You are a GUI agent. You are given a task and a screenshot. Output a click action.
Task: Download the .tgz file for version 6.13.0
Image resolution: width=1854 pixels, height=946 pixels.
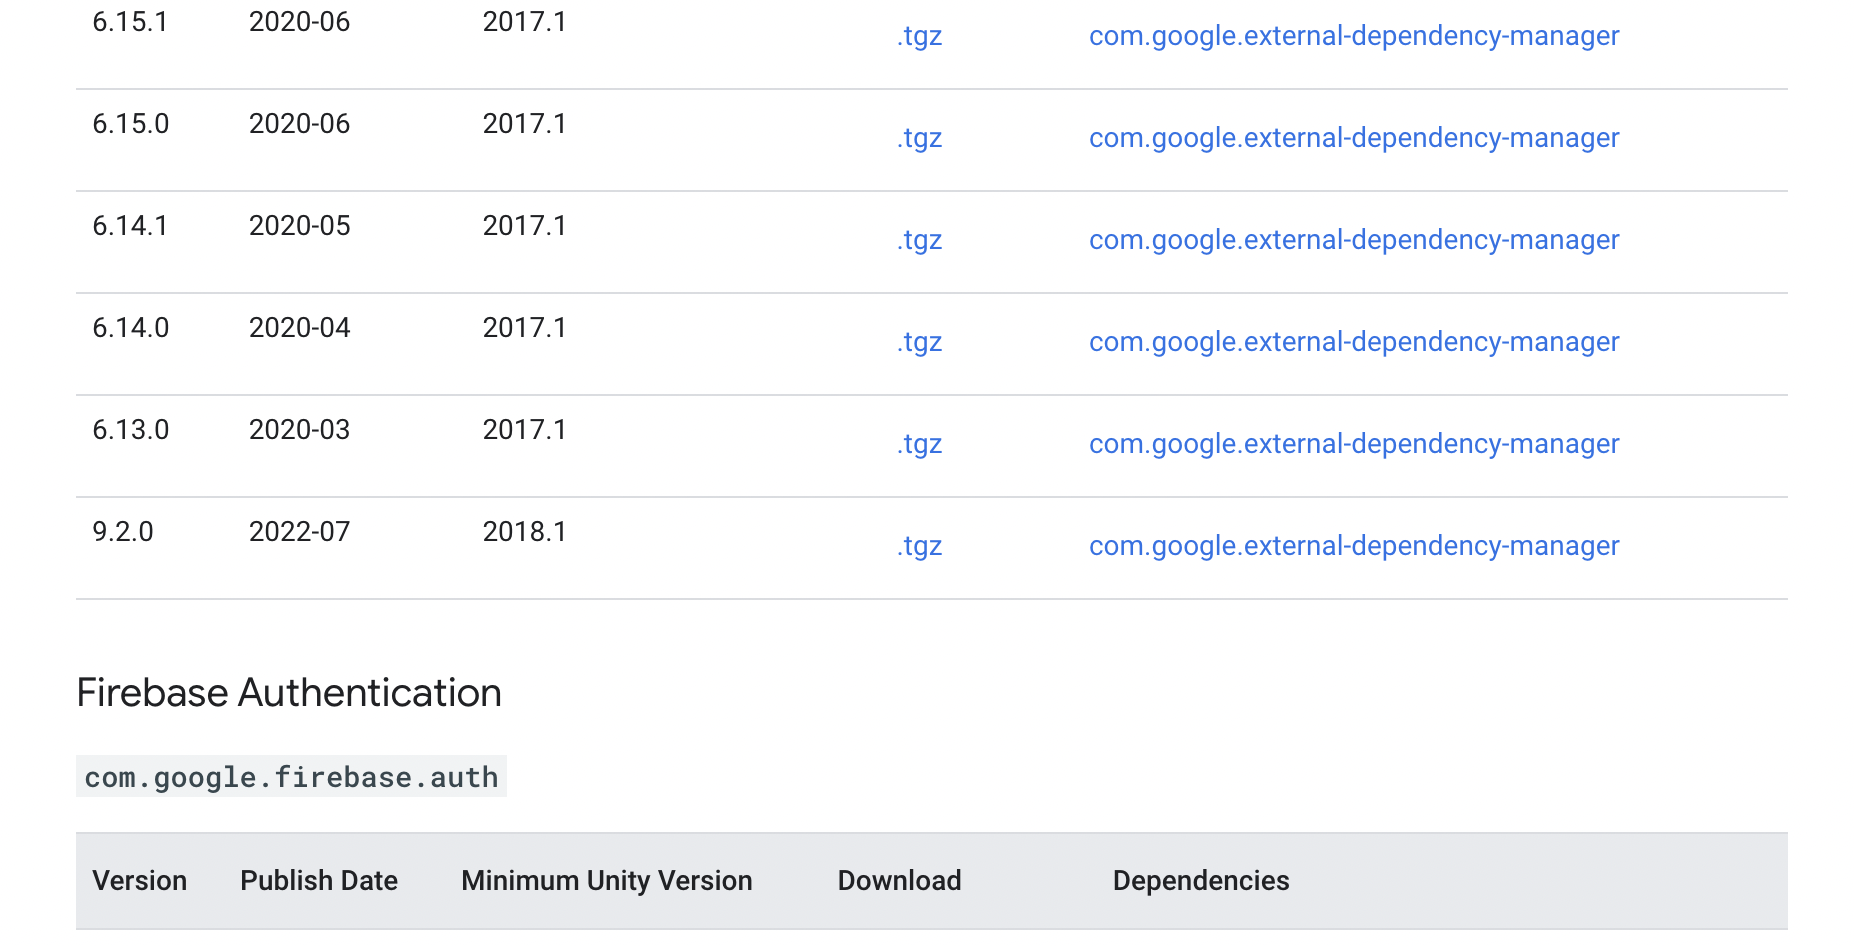click(918, 444)
